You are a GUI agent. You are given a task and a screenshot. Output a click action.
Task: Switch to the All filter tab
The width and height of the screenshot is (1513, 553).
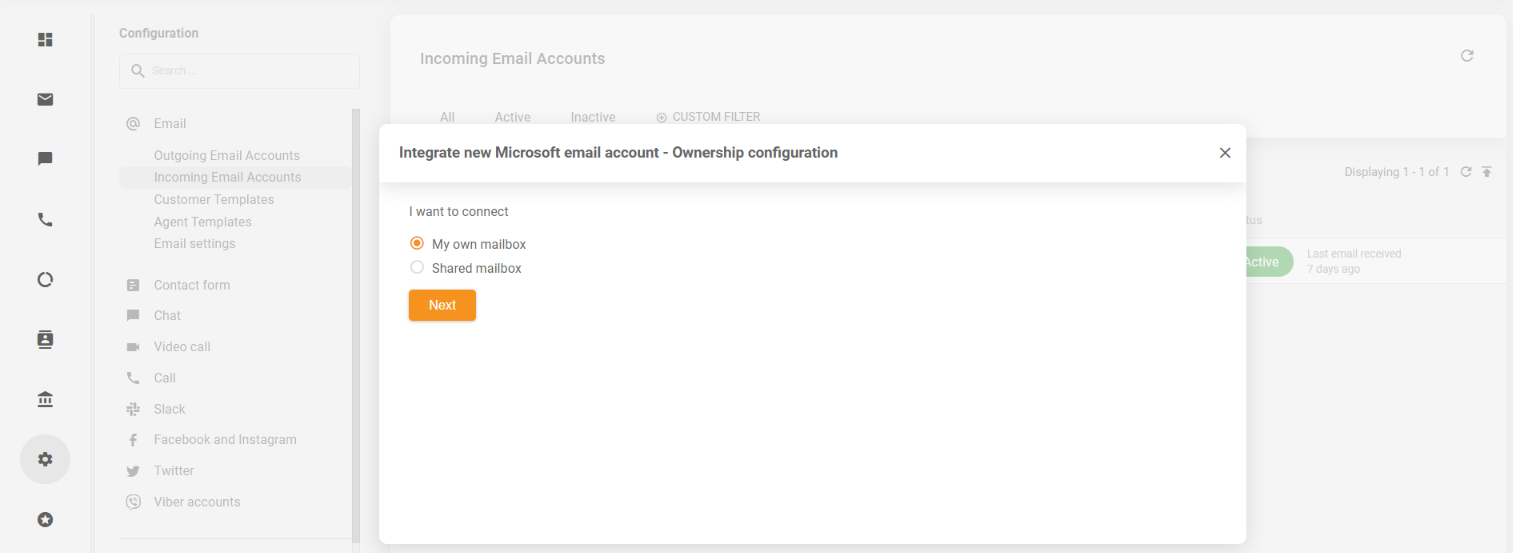pos(447,117)
